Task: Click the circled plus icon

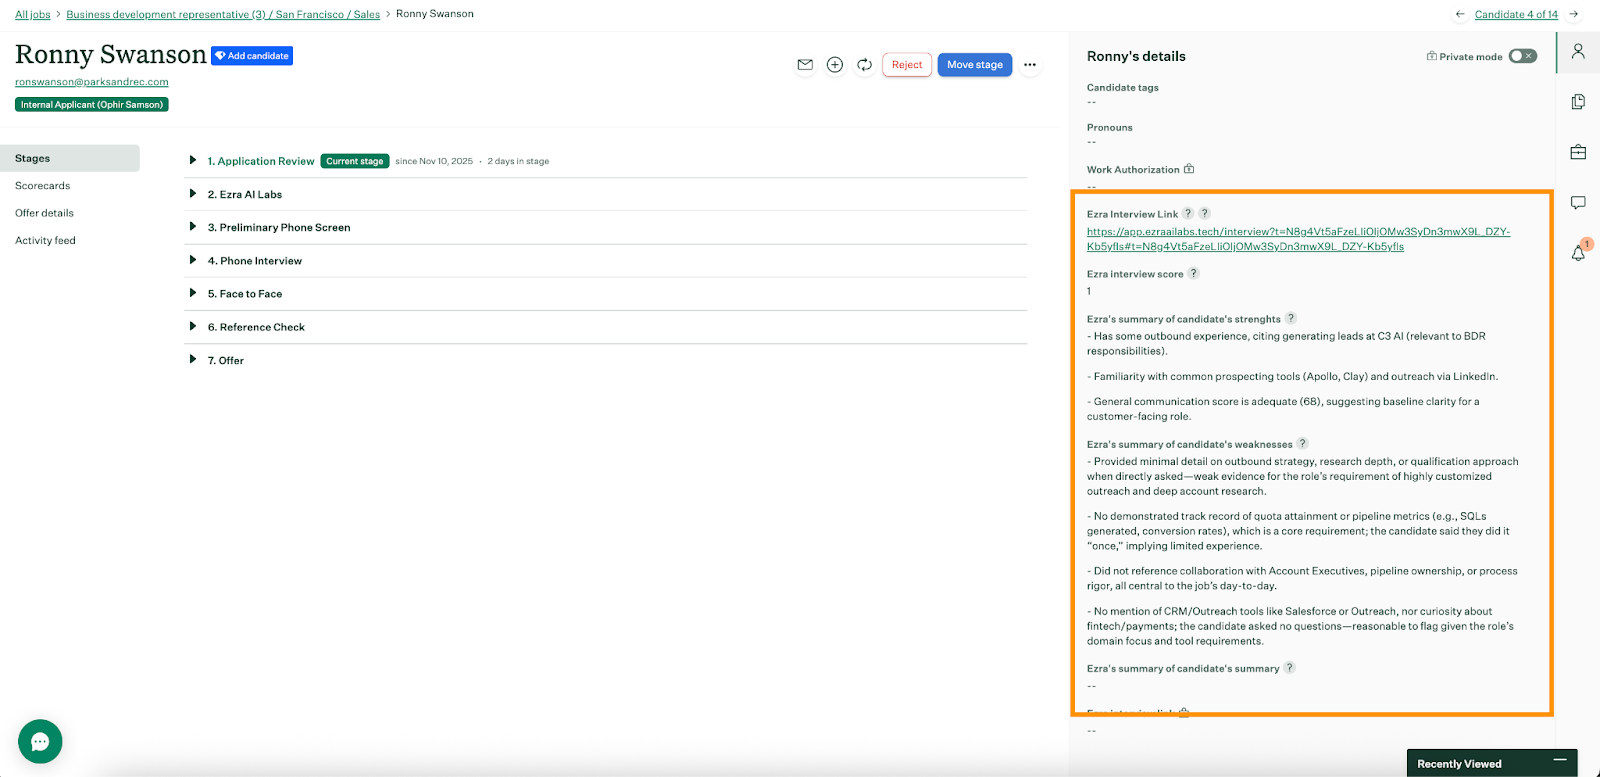Action: point(835,65)
